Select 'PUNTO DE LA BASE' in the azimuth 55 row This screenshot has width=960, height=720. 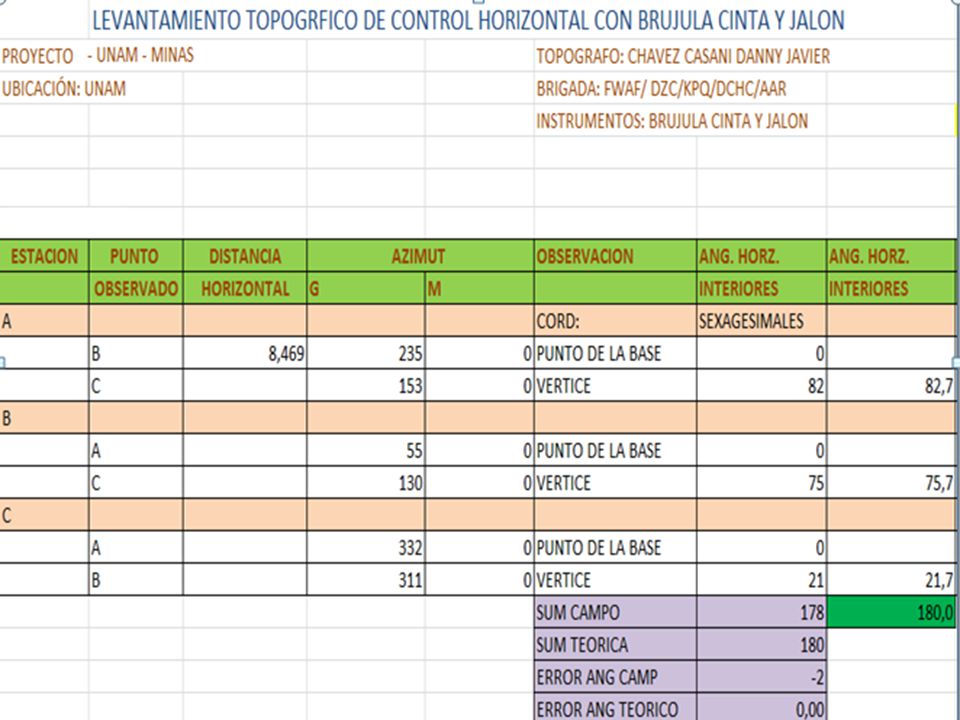615,451
